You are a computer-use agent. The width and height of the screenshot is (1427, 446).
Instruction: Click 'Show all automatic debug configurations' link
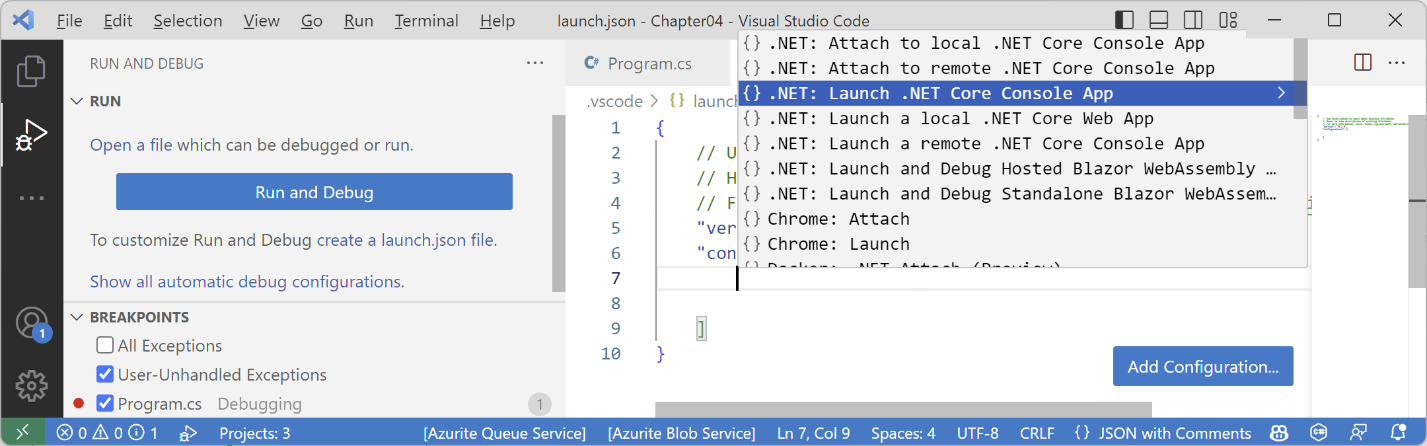click(245, 282)
